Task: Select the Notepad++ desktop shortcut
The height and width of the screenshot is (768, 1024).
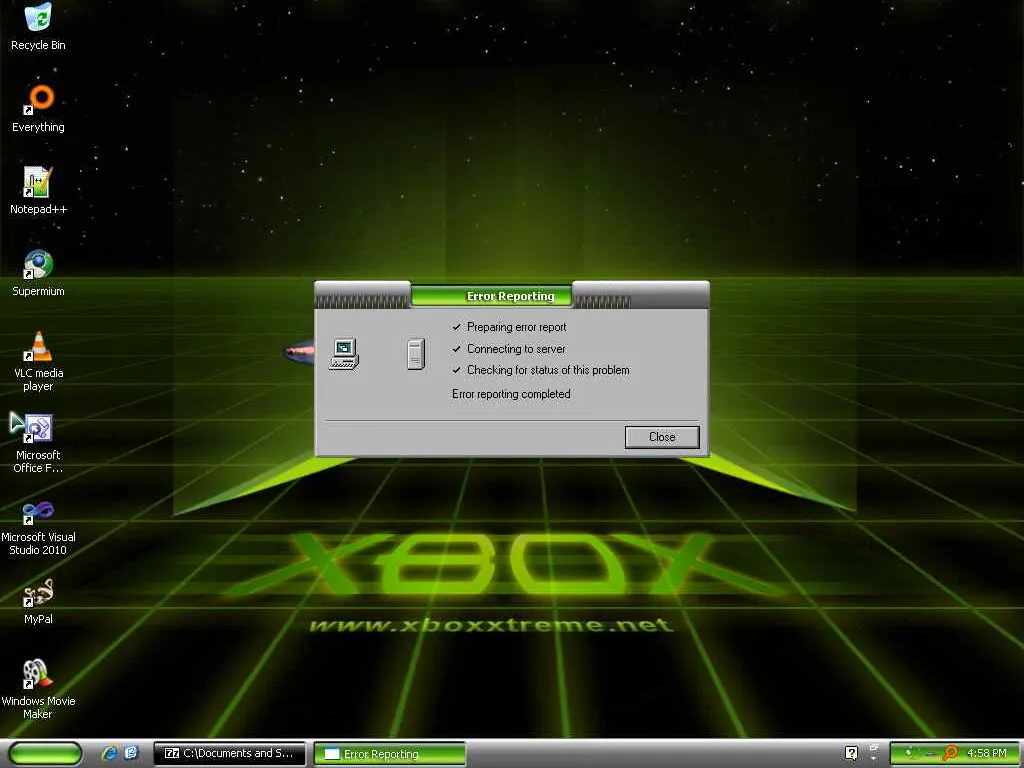Action: click(38, 191)
